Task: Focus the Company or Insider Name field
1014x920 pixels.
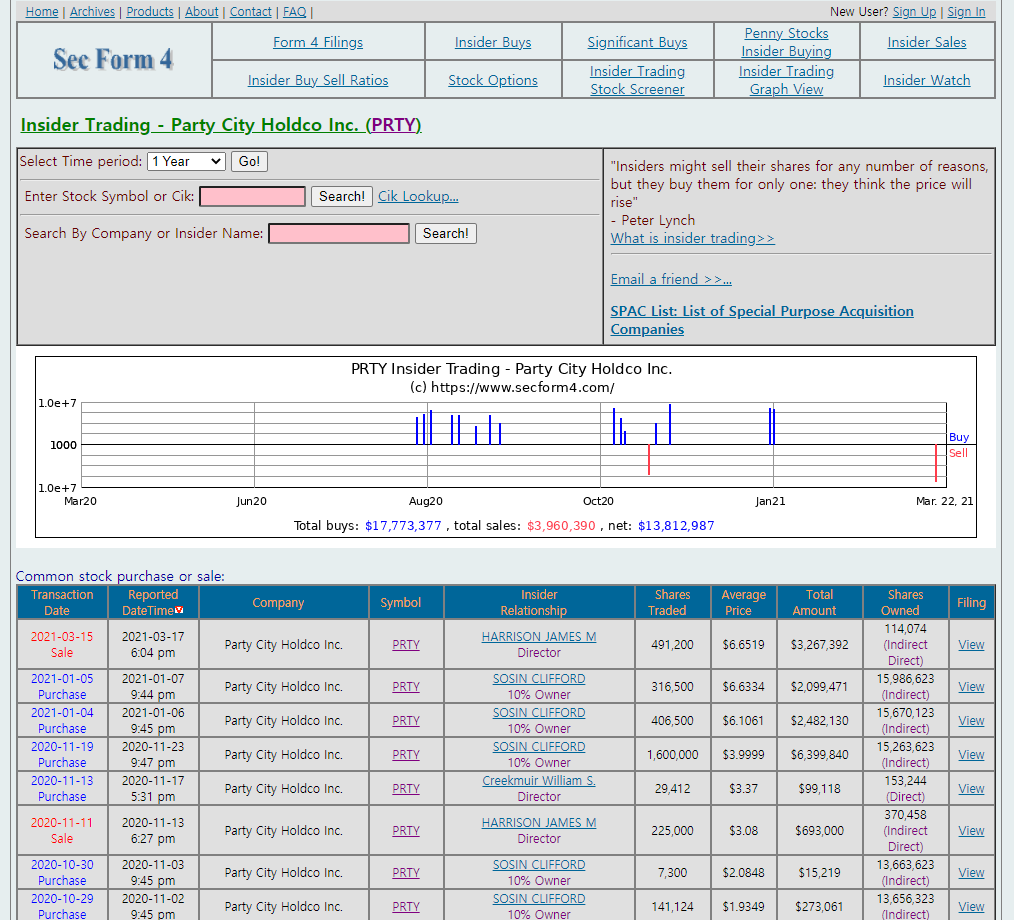Action: click(x=339, y=233)
